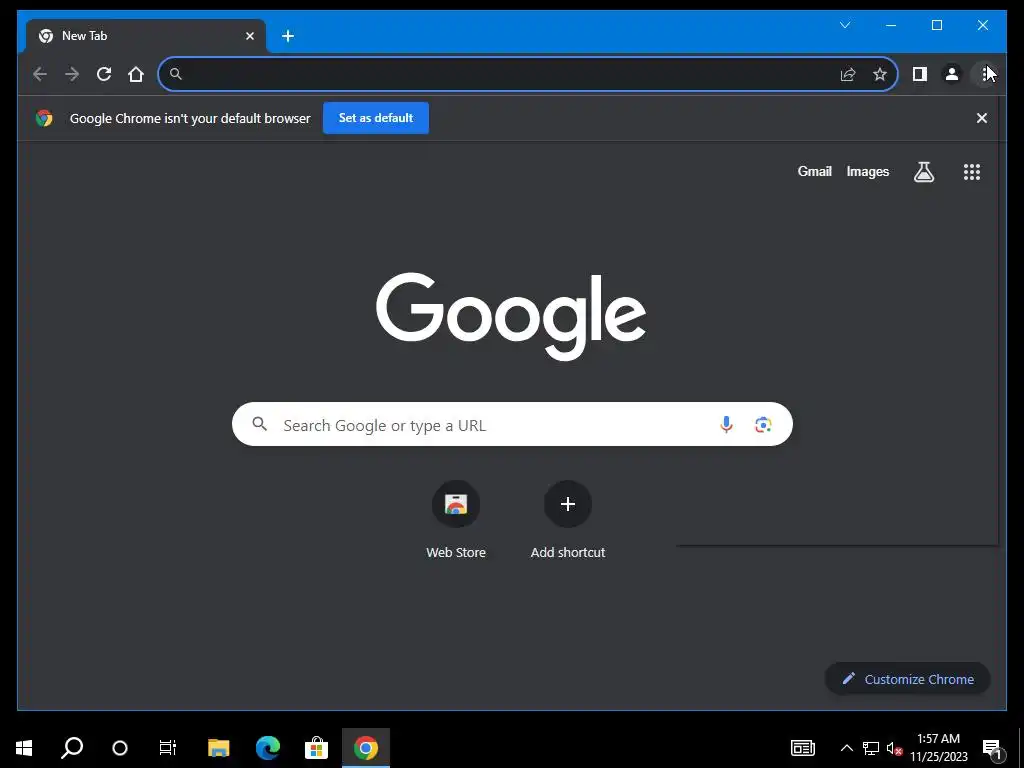Reload the current page
This screenshot has width=1024, height=768.
click(104, 74)
